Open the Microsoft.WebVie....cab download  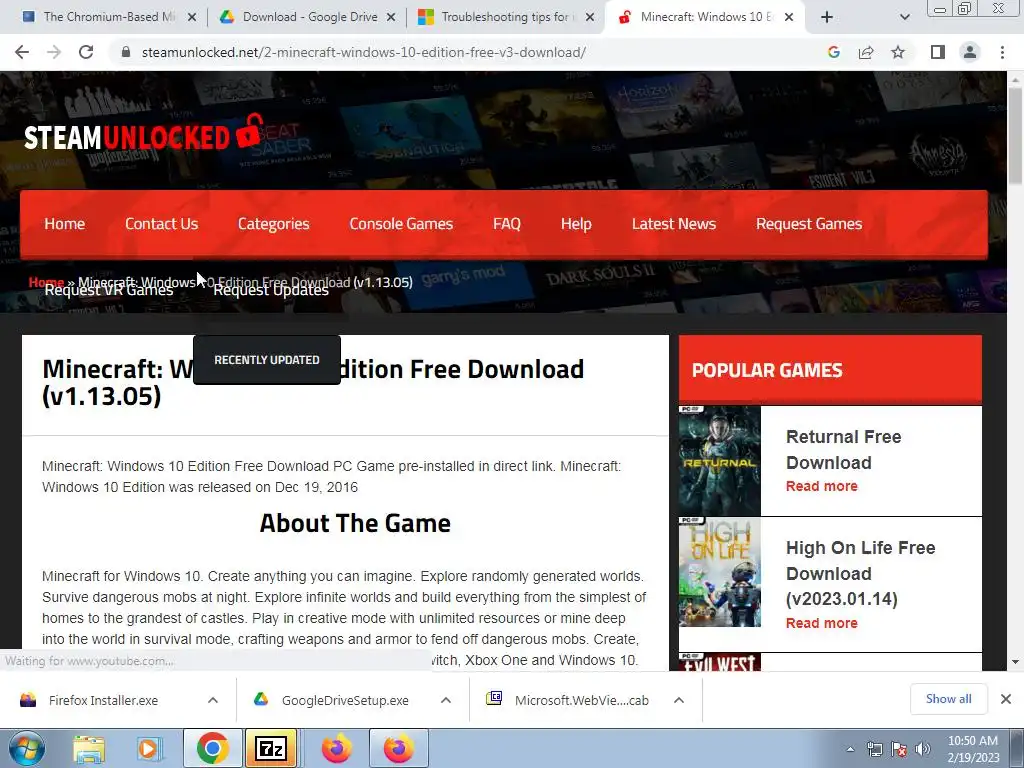point(581,700)
